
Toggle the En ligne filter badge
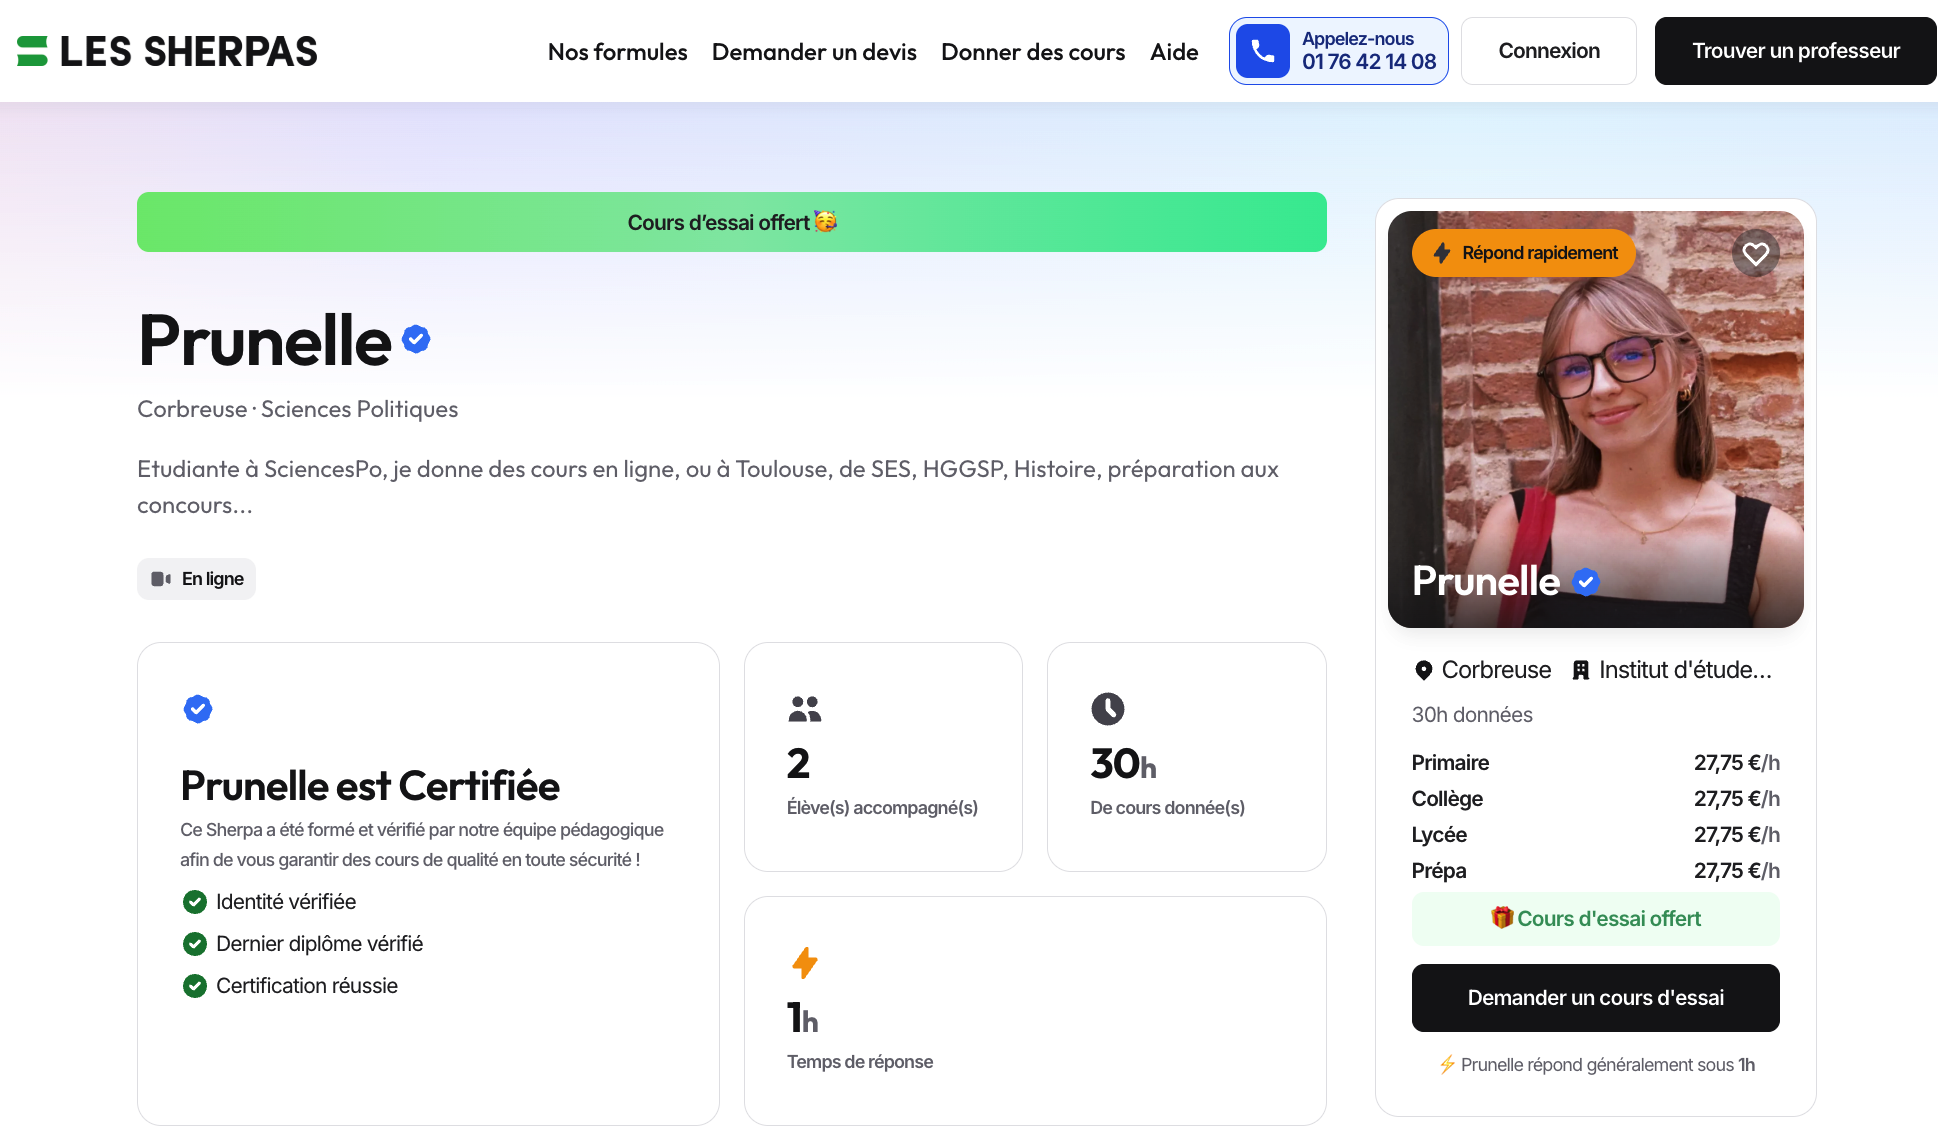click(196, 578)
